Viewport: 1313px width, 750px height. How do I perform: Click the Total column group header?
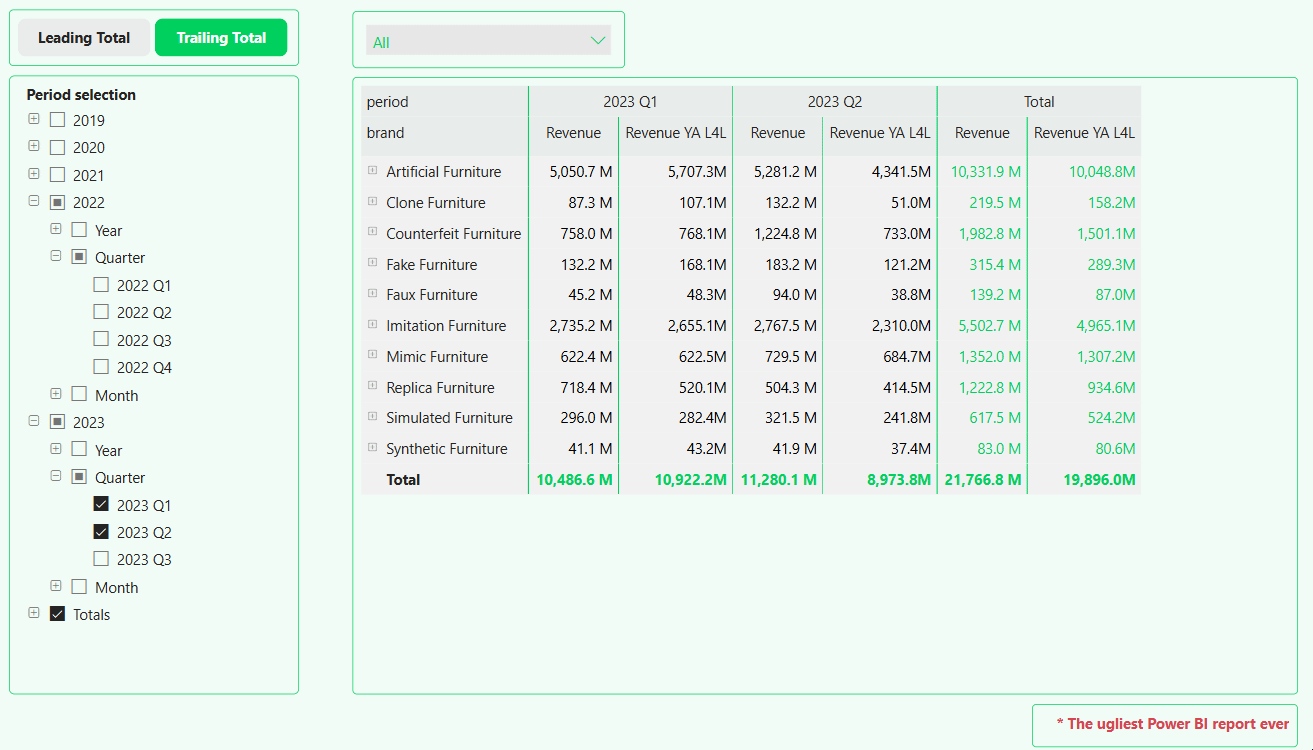1039,102
